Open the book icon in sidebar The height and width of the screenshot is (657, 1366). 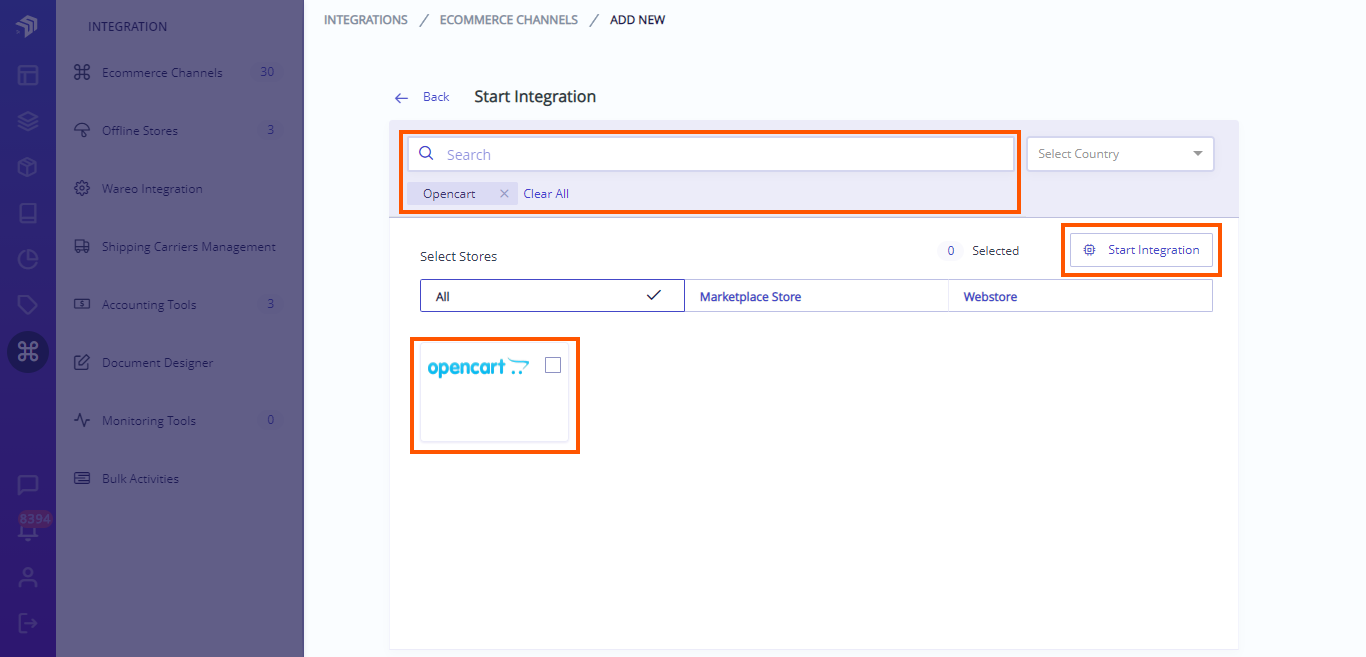[27, 213]
